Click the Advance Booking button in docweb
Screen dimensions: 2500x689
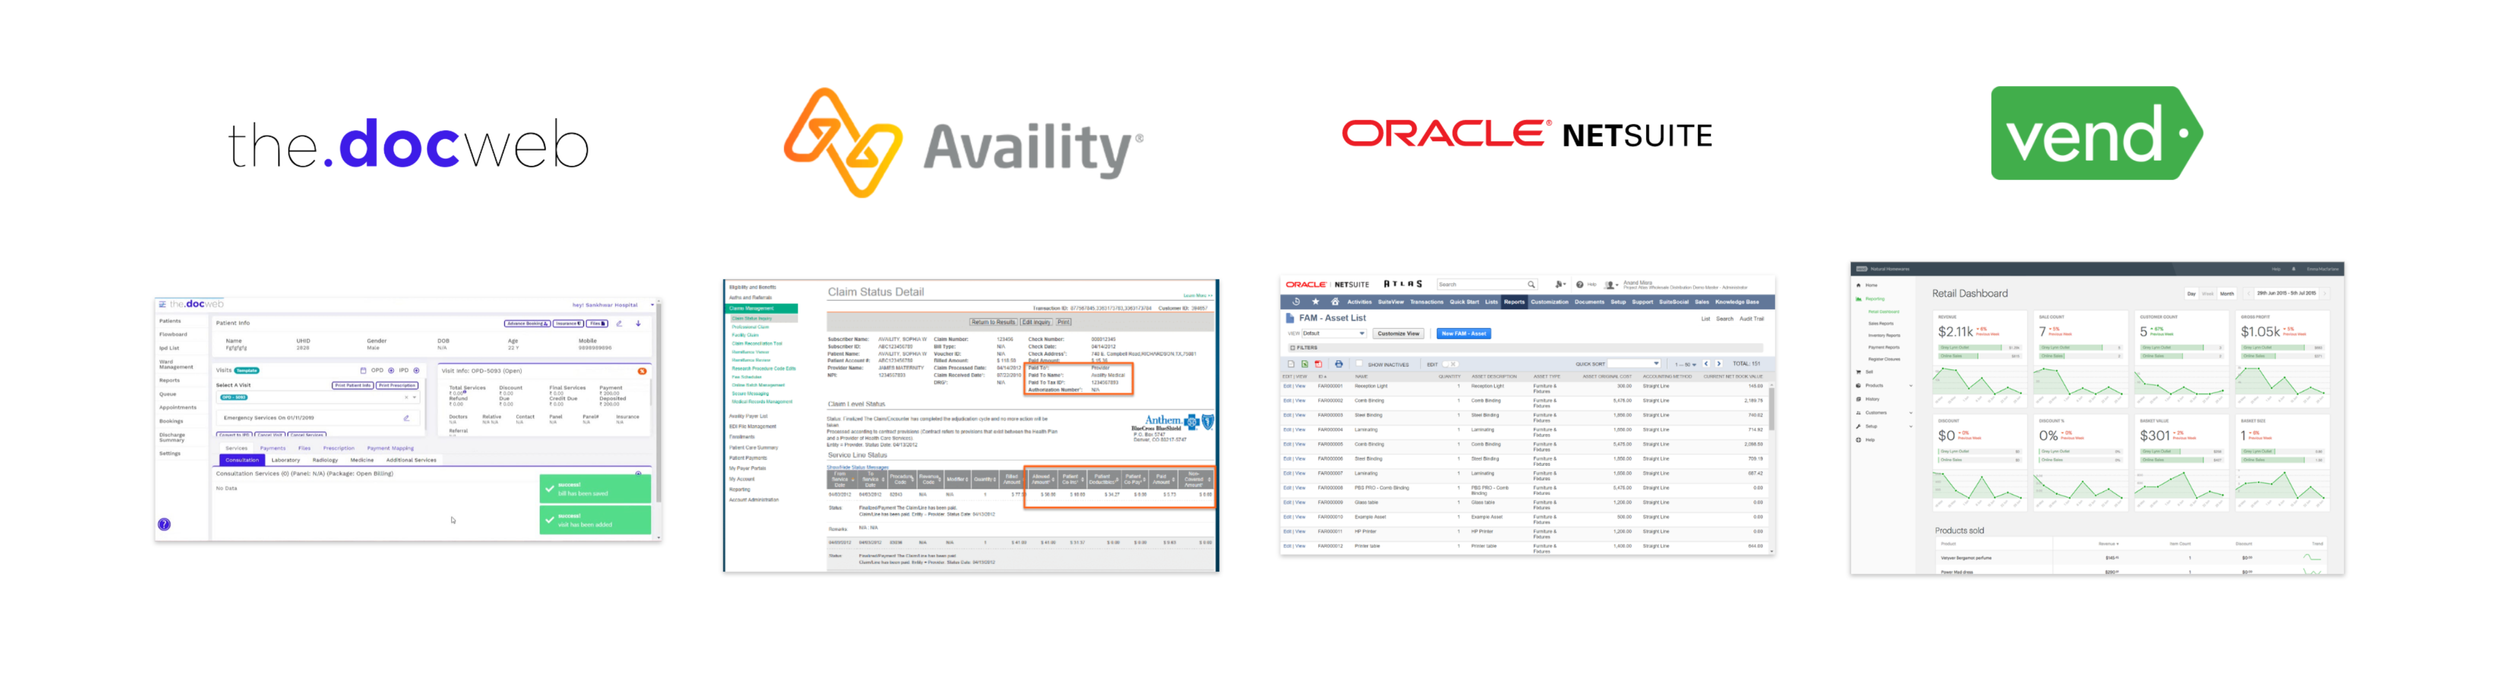tap(527, 323)
